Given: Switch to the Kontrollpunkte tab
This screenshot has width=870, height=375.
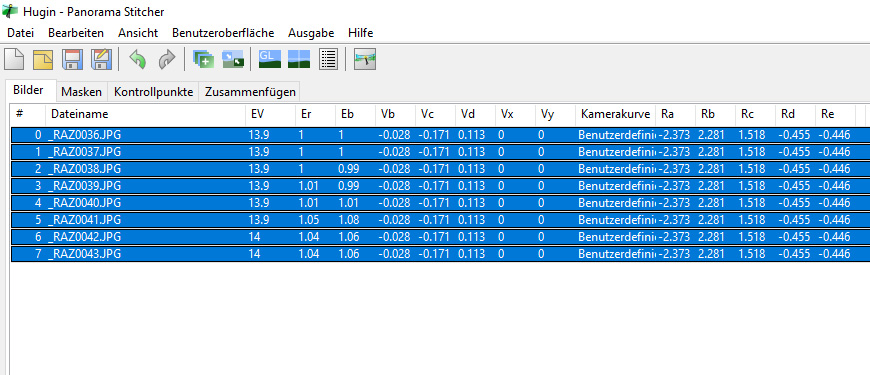Looking at the screenshot, I should (x=153, y=92).
